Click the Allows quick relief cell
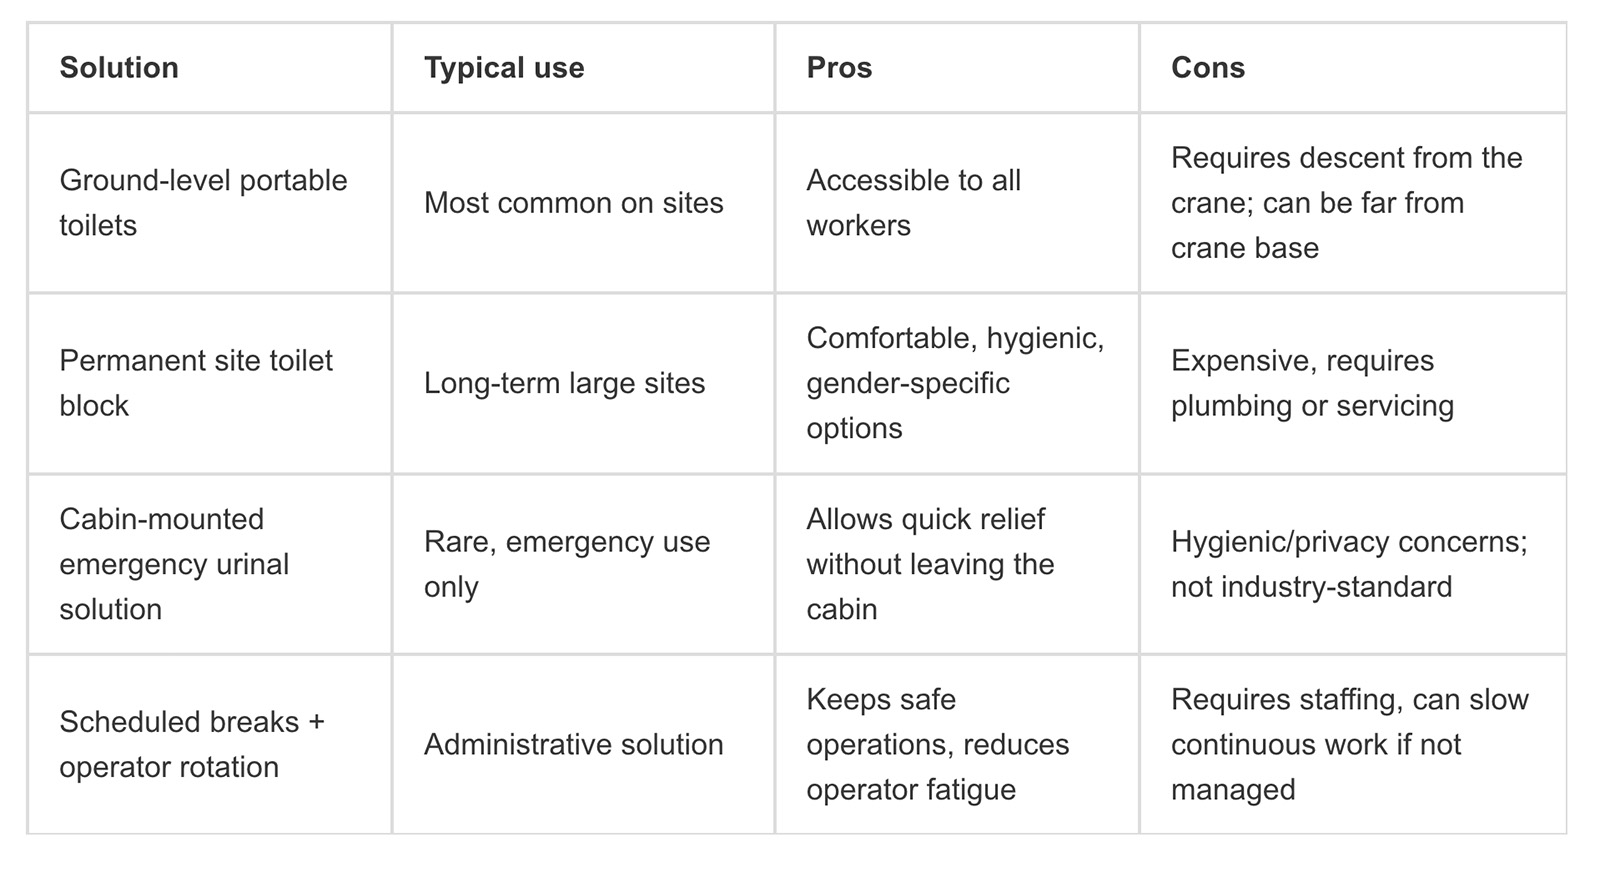Screen dimensions: 1600x873 [930, 564]
